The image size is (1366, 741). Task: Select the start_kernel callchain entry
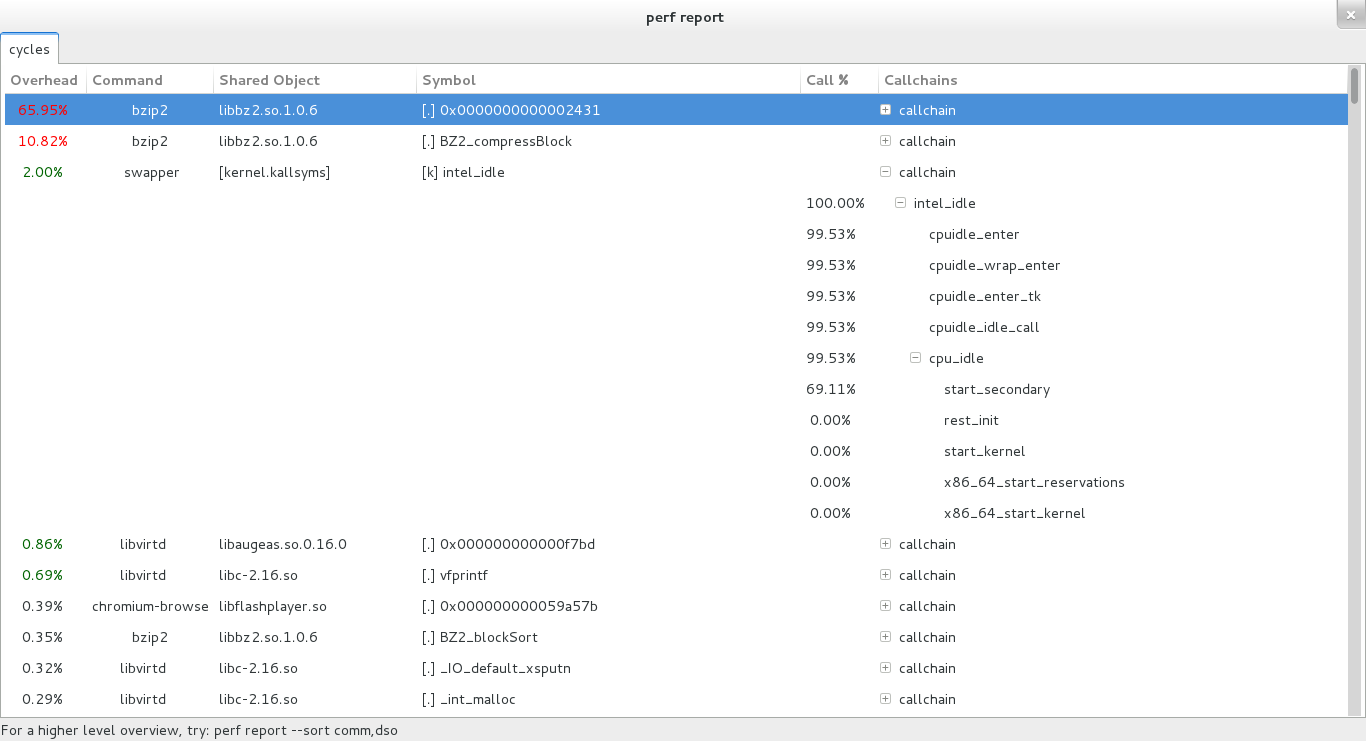click(984, 451)
